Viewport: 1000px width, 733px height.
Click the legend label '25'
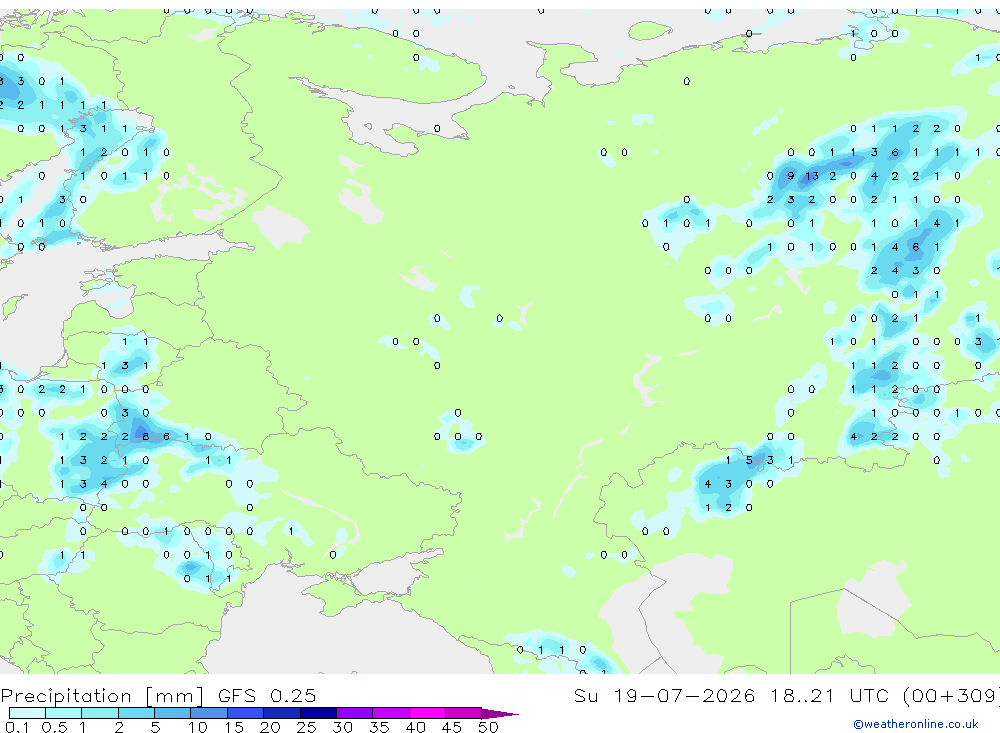coord(307,727)
